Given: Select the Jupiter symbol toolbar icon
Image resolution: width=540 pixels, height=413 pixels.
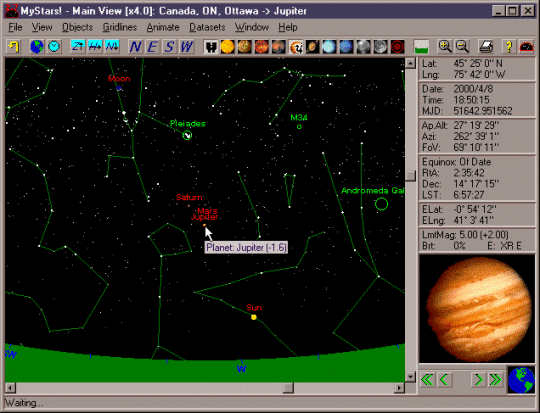Looking at the screenshot, I should (295, 47).
